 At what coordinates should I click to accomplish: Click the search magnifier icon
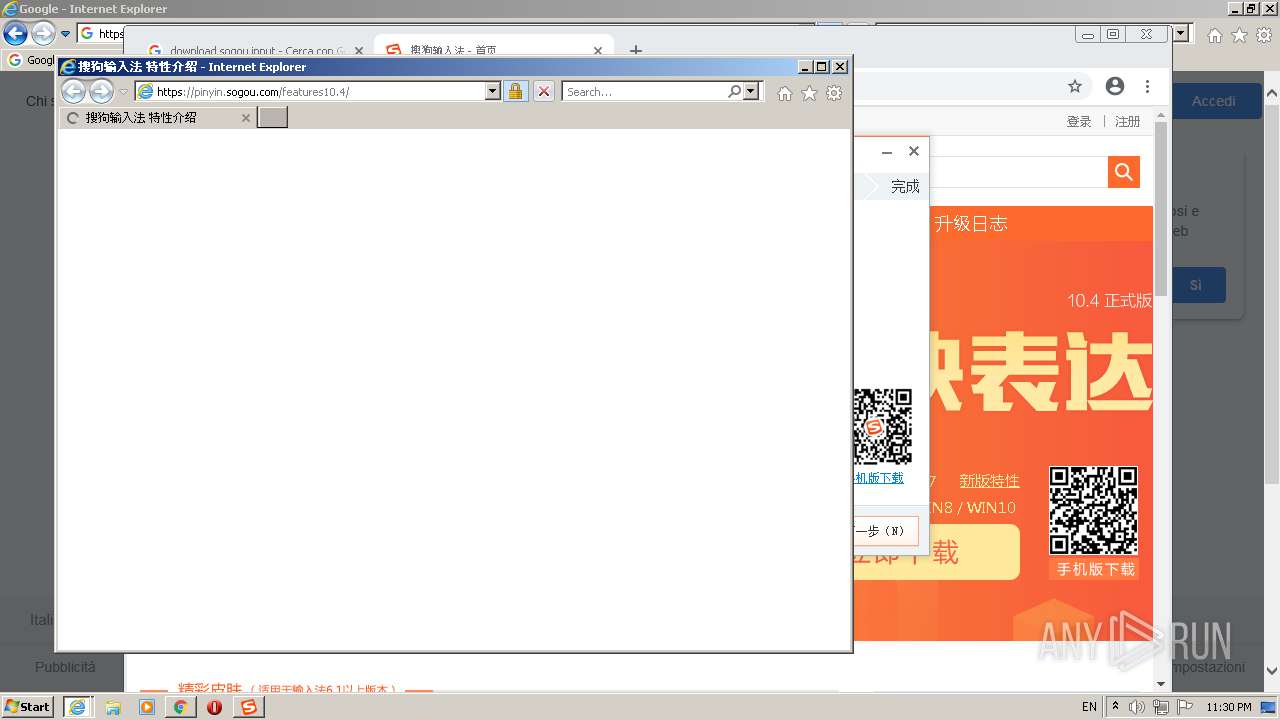pos(735,91)
